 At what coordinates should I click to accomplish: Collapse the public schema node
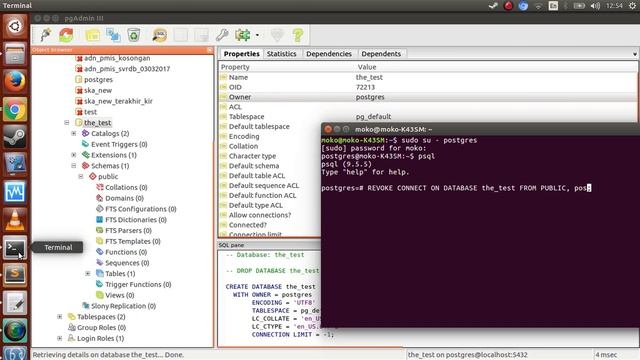coord(81,176)
